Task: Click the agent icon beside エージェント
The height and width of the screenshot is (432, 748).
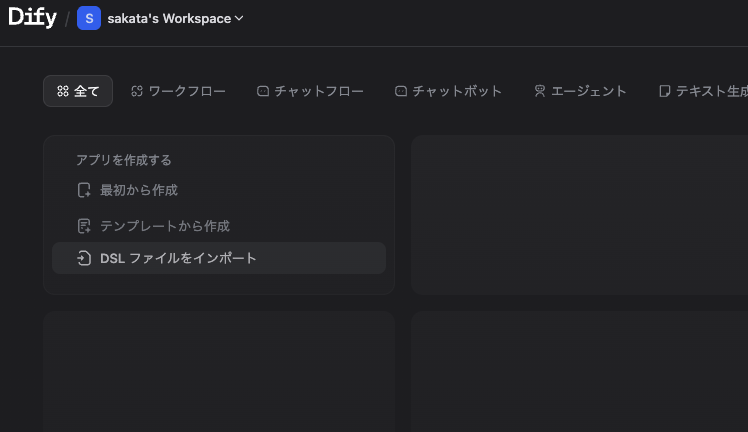Action: [x=540, y=91]
